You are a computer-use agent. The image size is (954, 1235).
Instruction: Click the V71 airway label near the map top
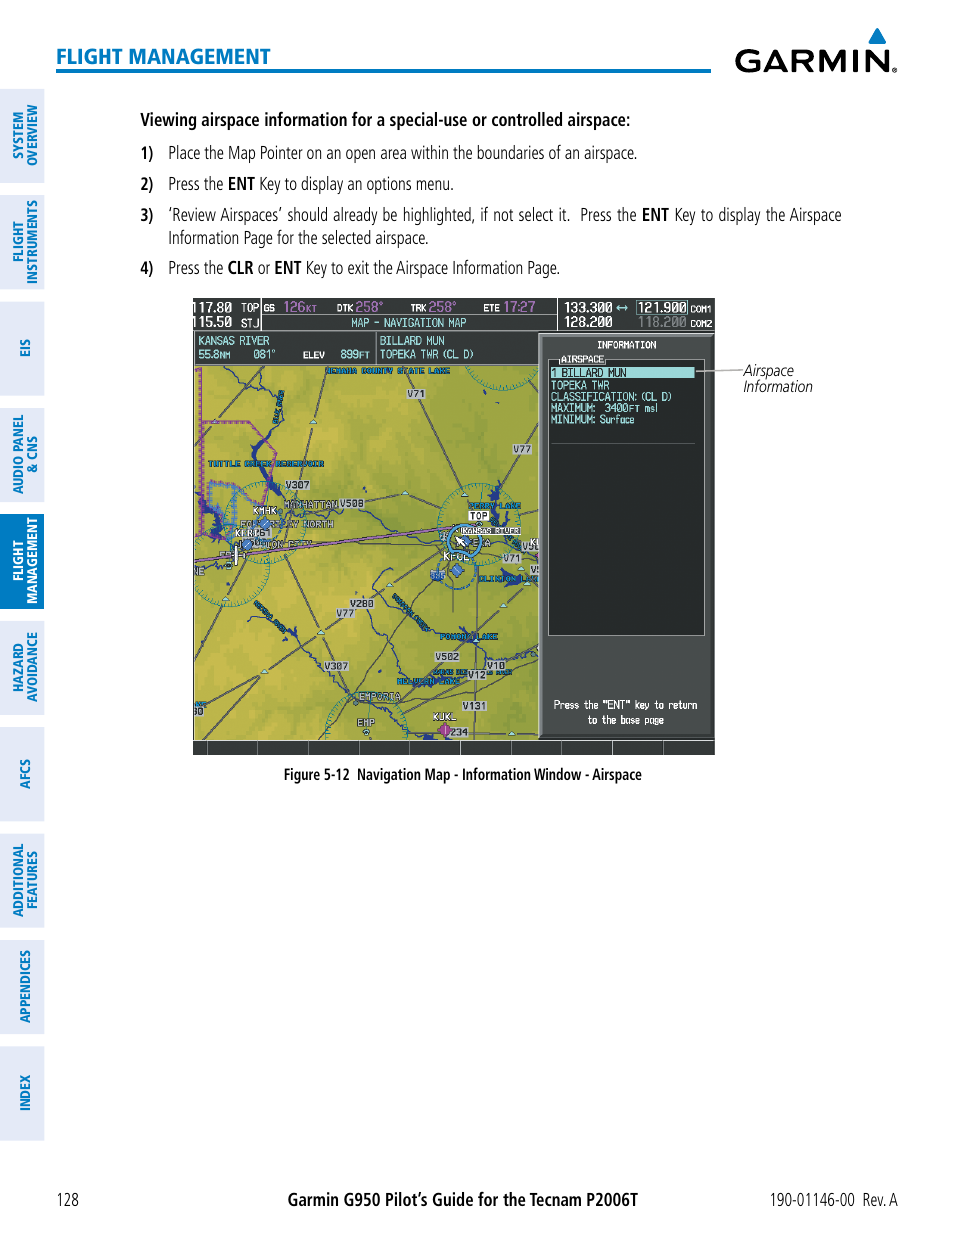416,394
